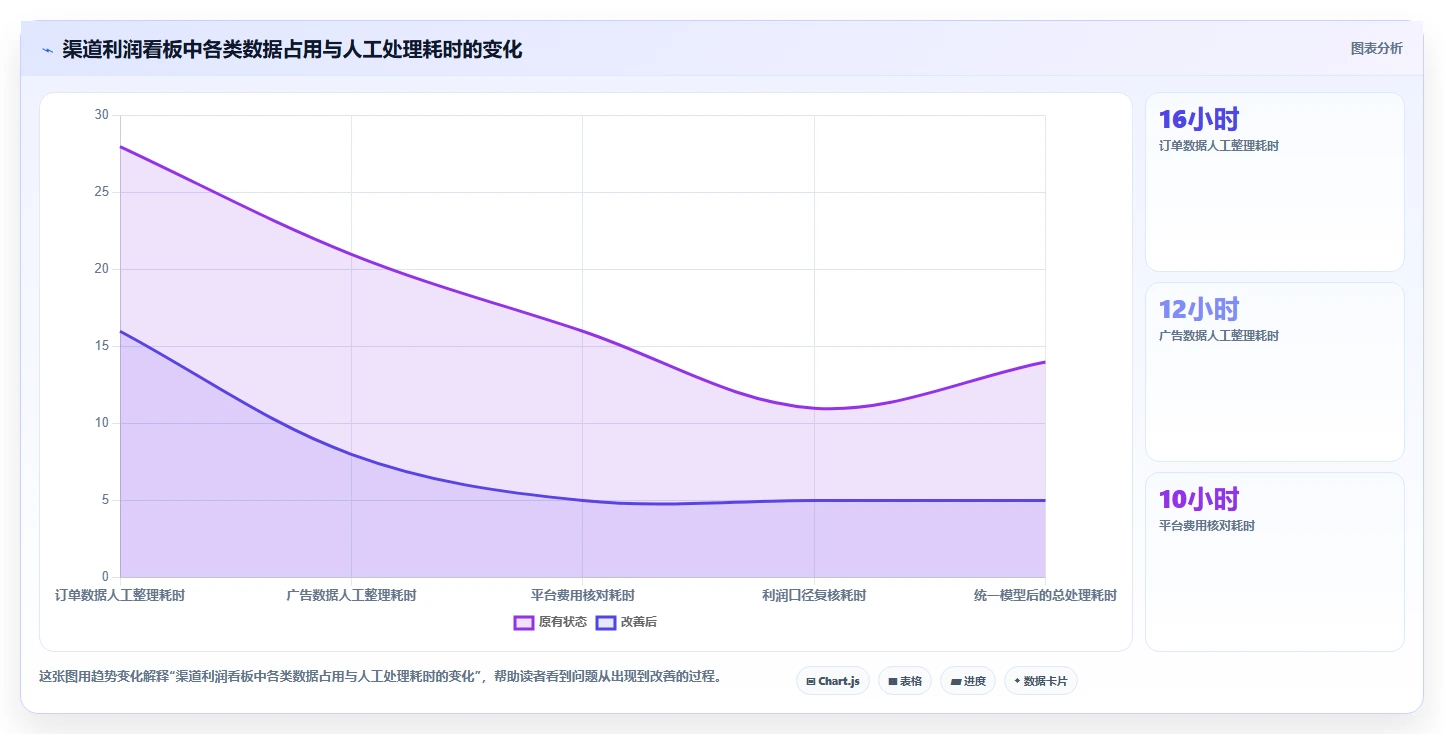Click the y-axis value 30
Viewport: 1444px width, 734px height.
(x=101, y=115)
